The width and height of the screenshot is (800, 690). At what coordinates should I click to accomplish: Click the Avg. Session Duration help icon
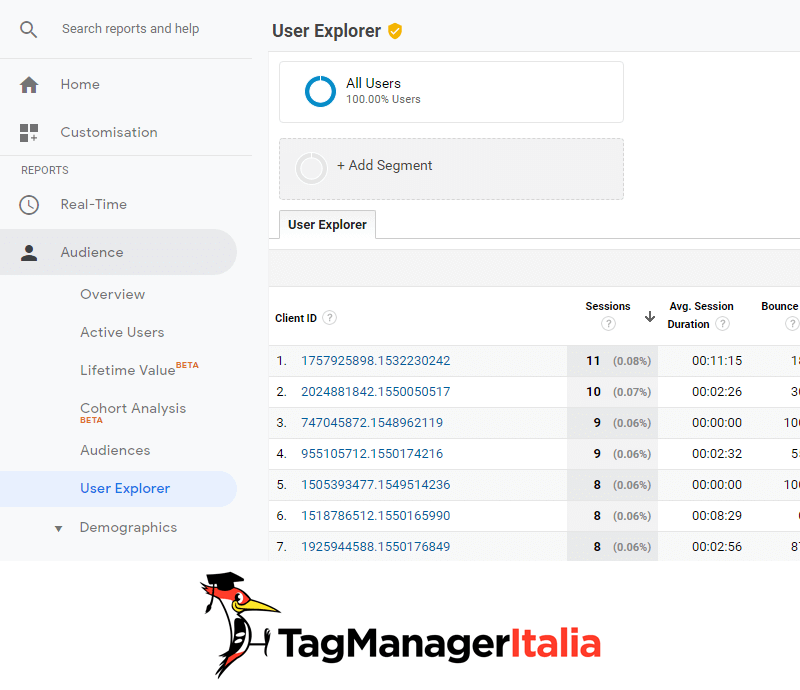(x=722, y=324)
